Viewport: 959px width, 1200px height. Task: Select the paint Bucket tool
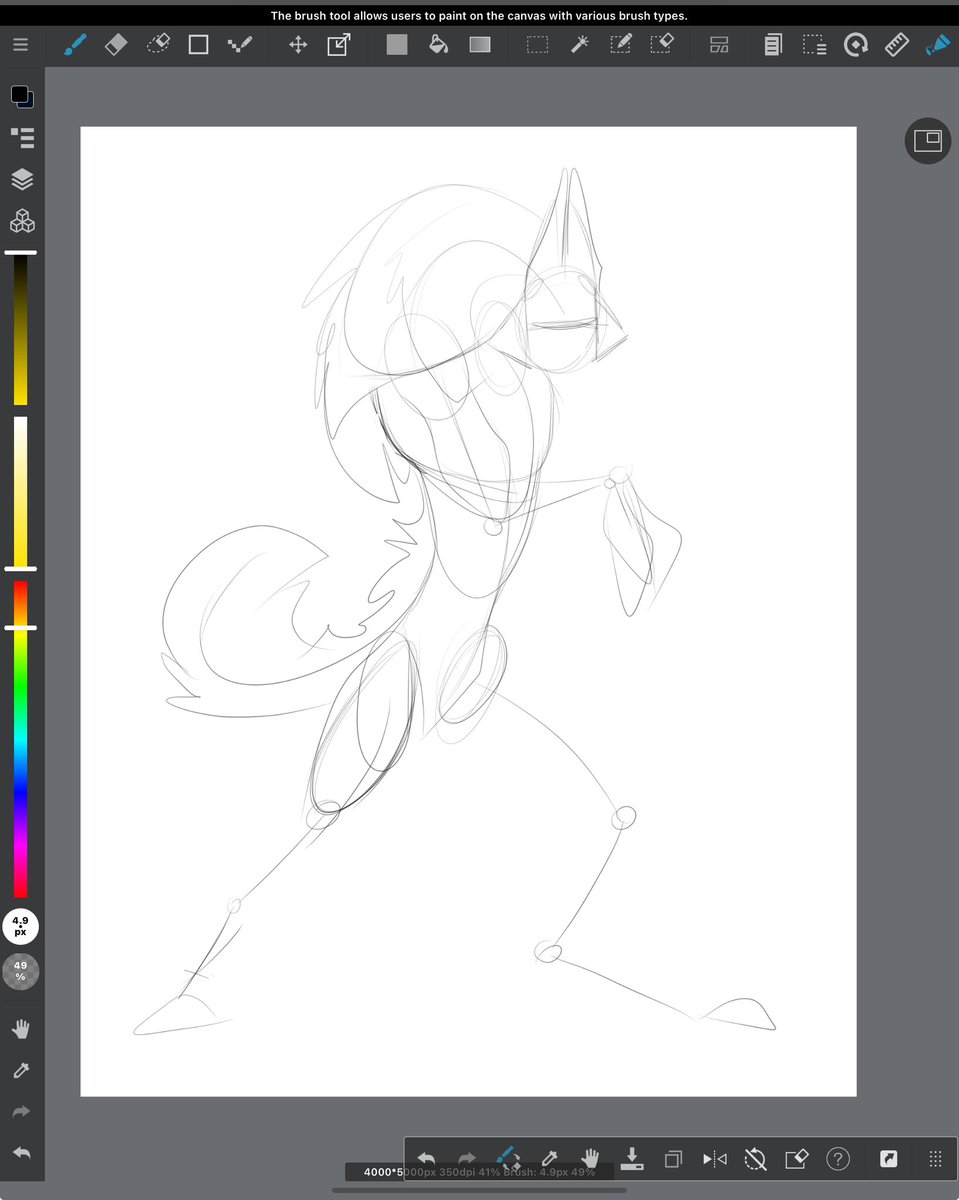438,45
